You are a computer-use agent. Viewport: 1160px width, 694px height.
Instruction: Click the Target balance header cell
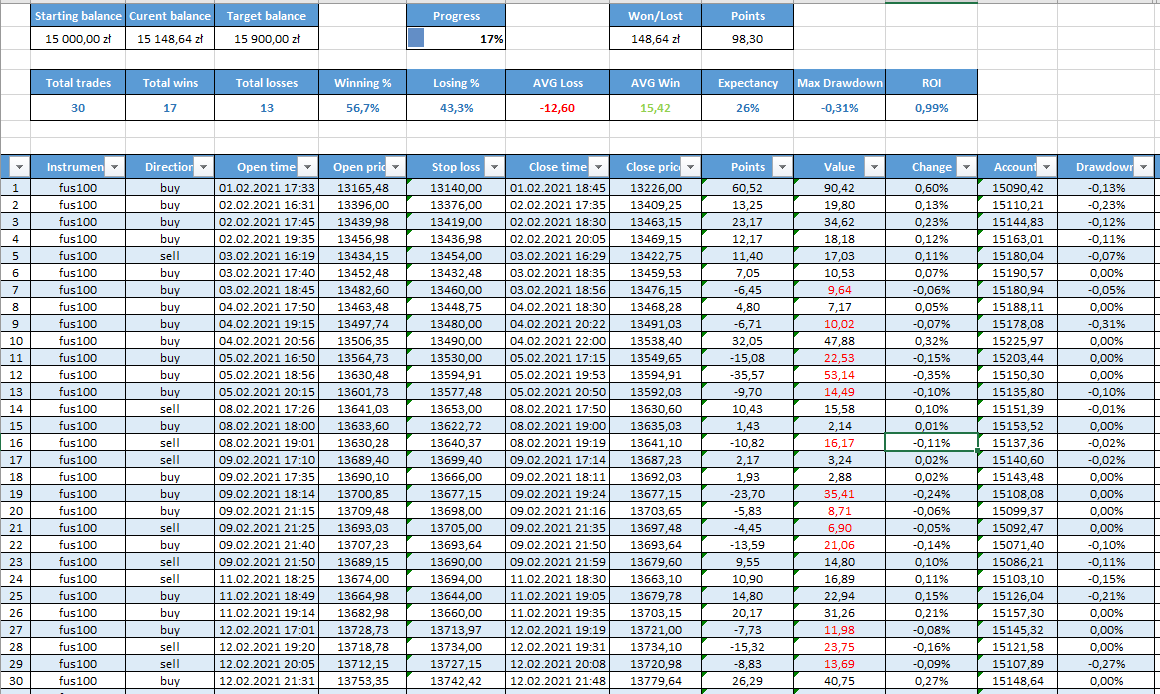266,16
